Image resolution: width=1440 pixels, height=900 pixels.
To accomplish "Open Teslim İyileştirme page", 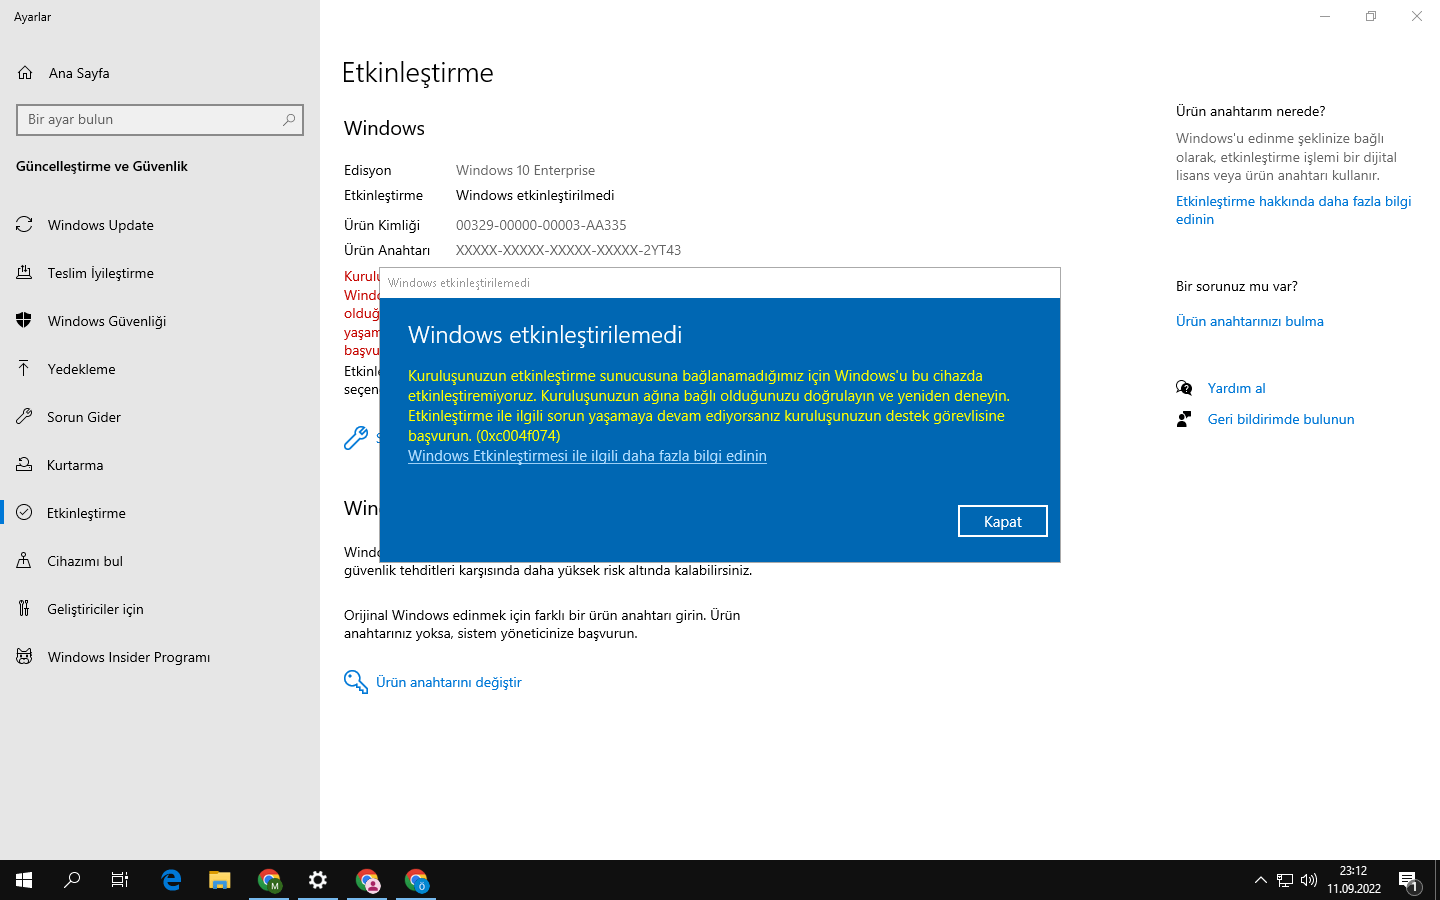I will click(100, 273).
